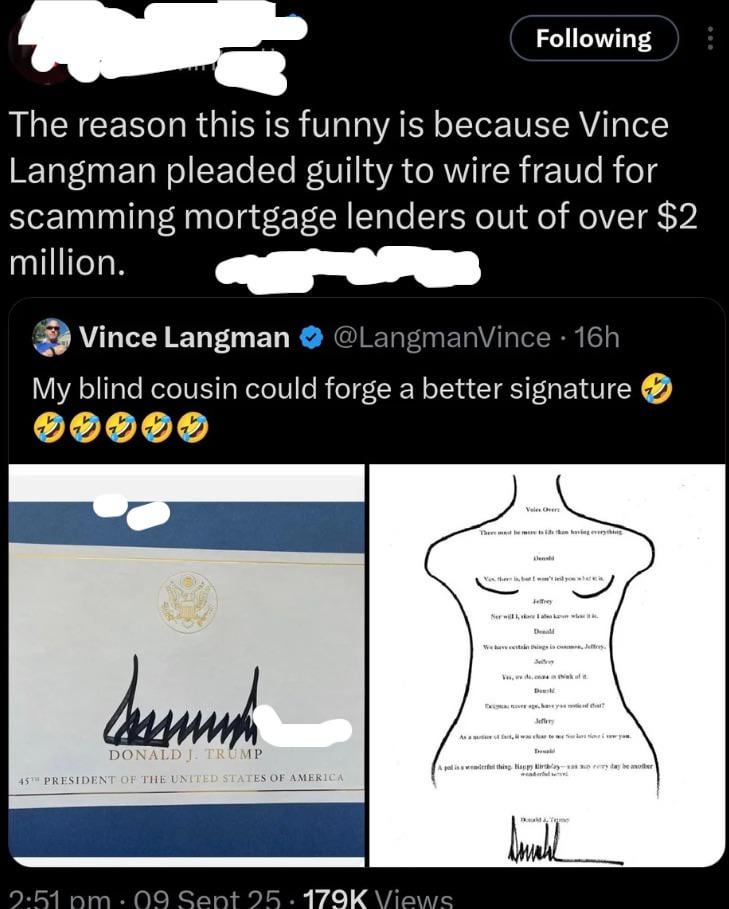This screenshot has height=909, width=729.
Task: View the 179K Views analytics
Action: [377, 900]
